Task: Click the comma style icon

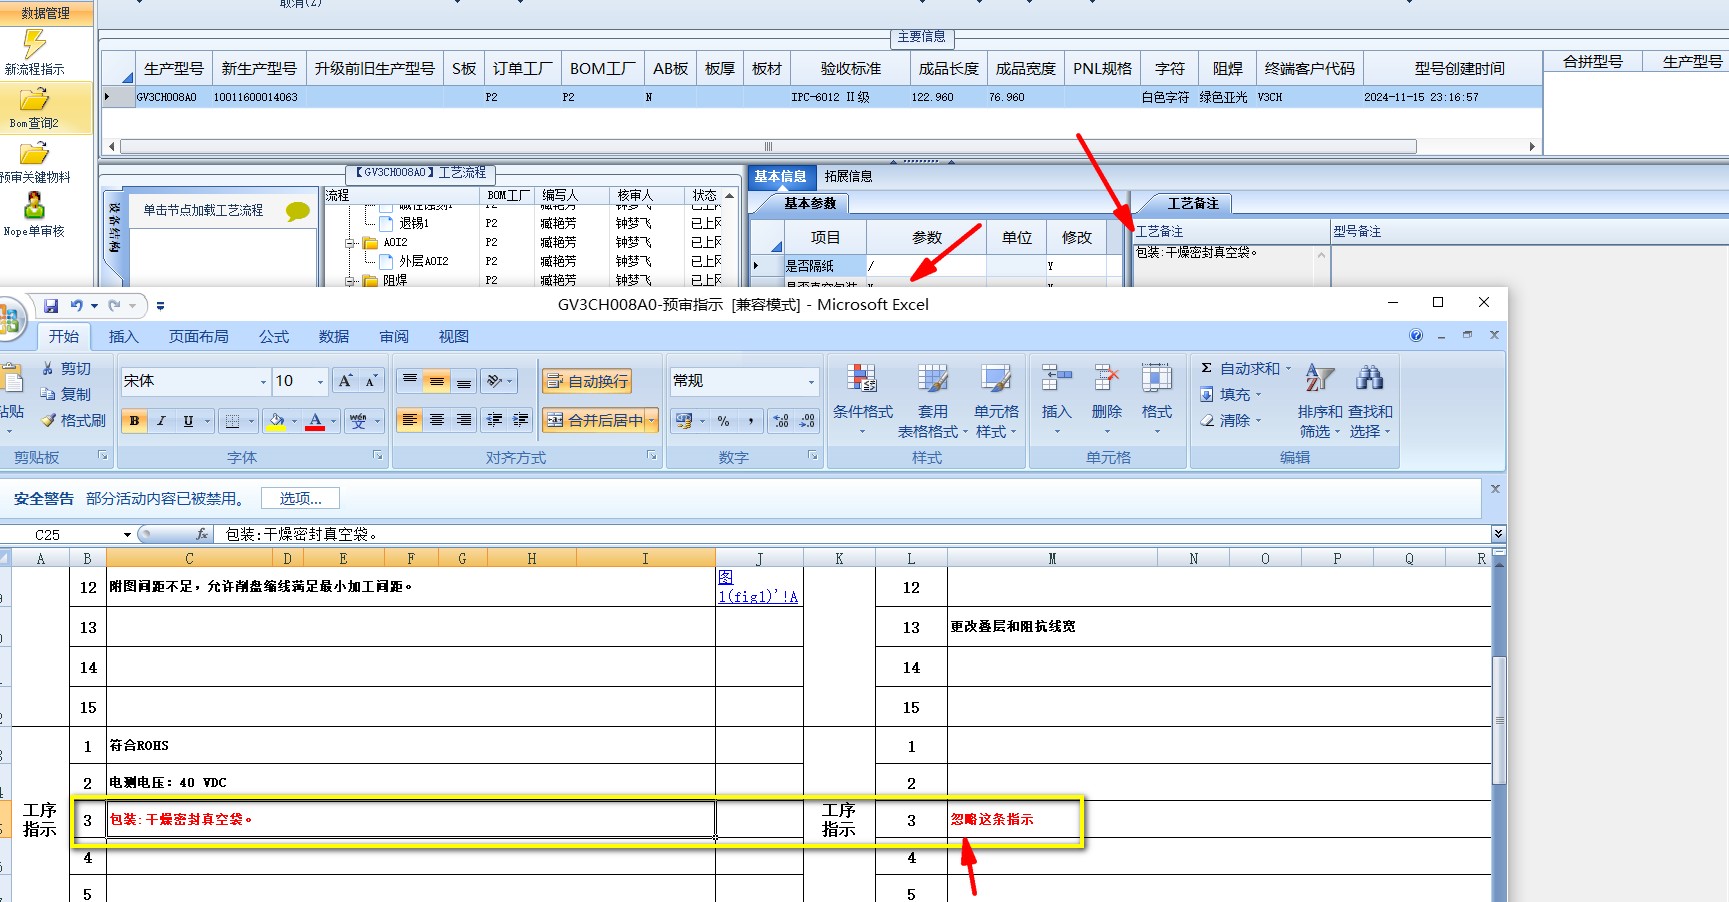Action: point(750,421)
